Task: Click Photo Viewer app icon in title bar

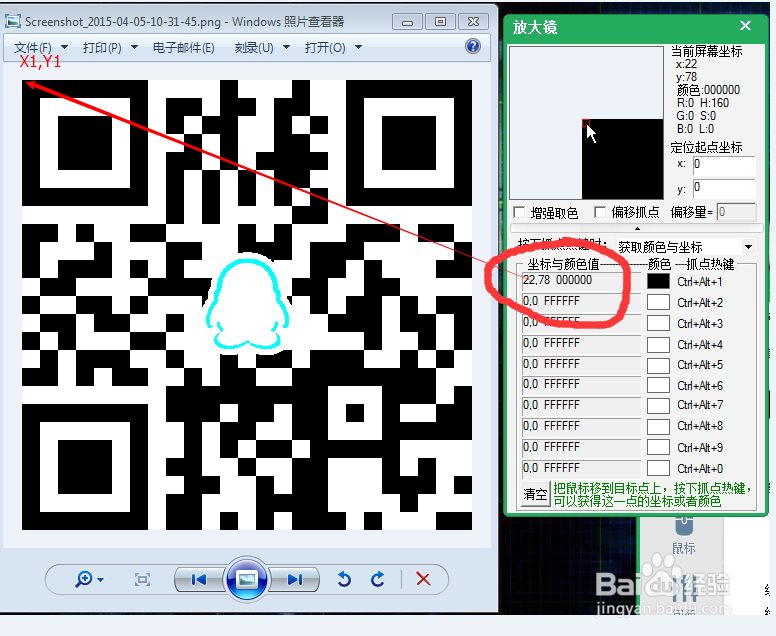Action: click(12, 21)
